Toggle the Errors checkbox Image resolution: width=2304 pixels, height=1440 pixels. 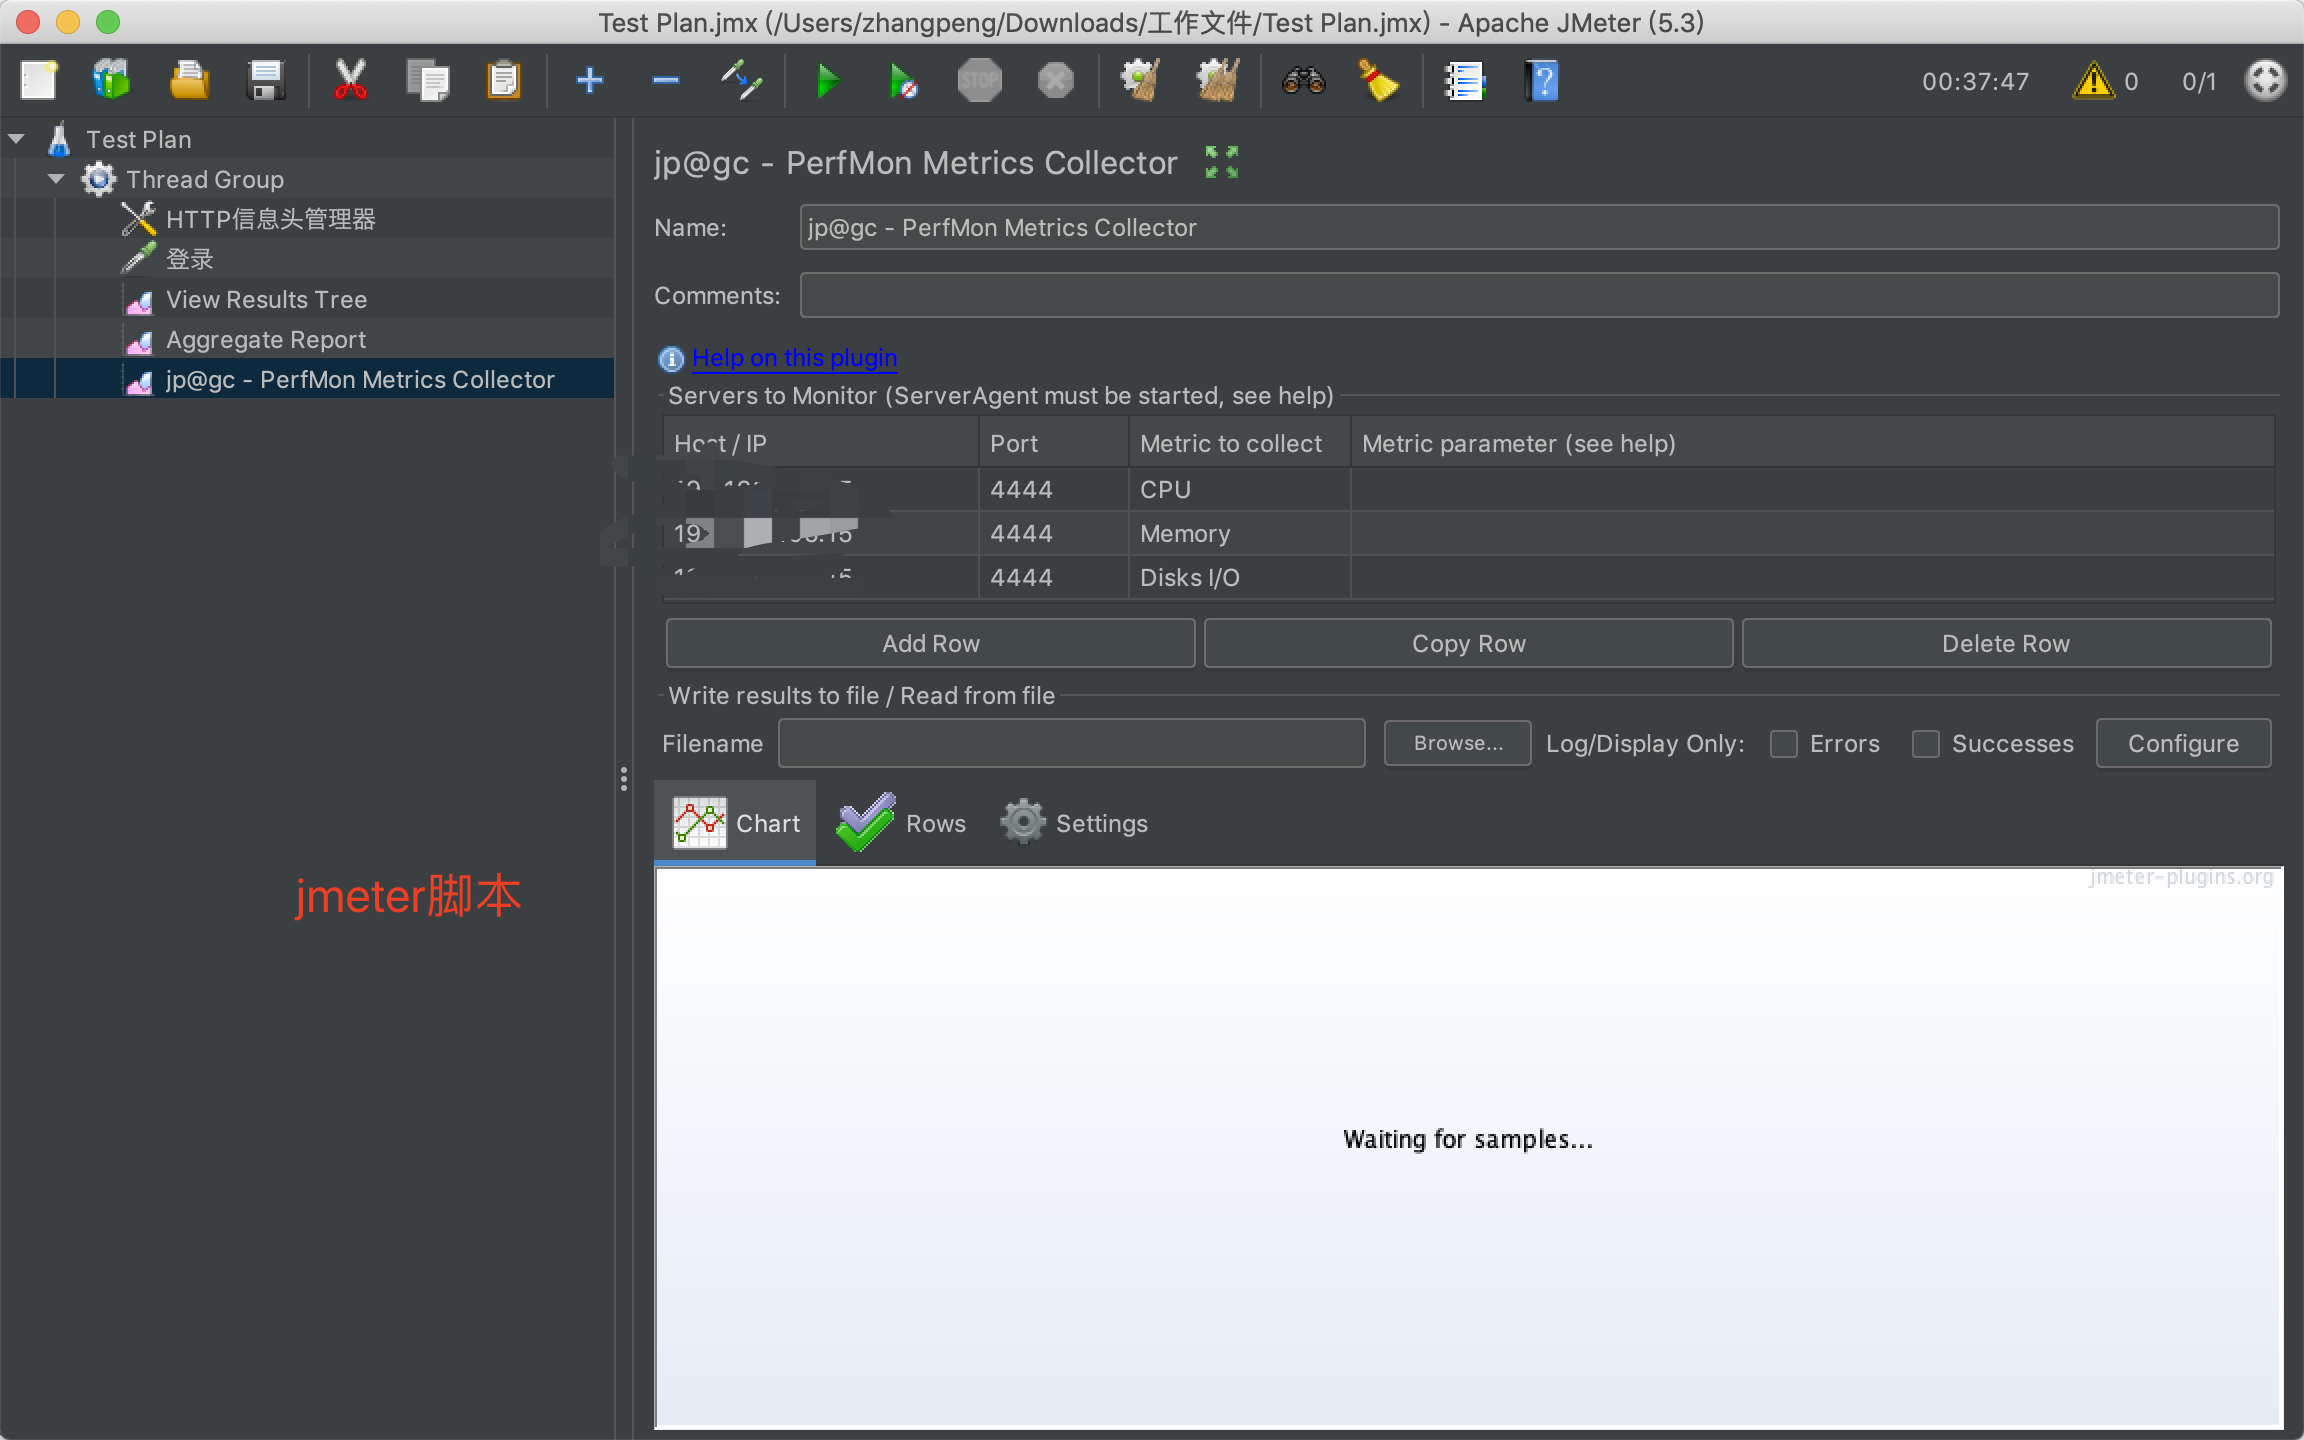coord(1784,744)
